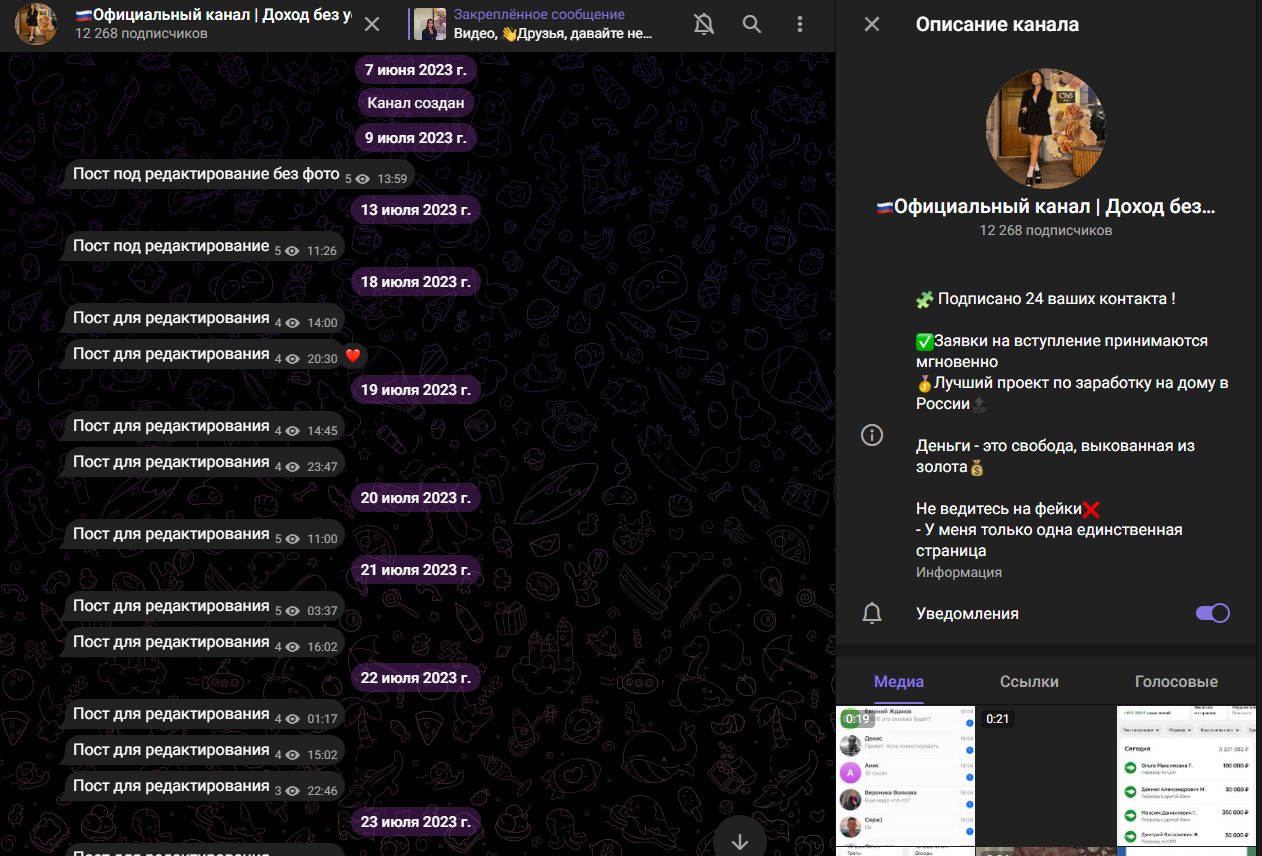Viewport: 1262px width, 856px height.
Task: Select the Медиа tab
Action: pyautogui.click(x=899, y=682)
